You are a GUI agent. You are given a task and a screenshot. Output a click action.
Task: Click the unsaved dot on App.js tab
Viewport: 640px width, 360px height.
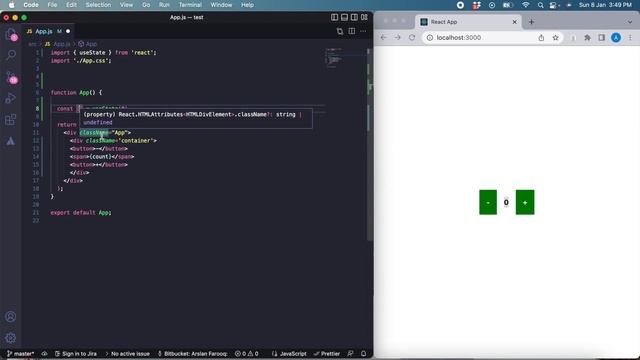(x=68, y=31)
